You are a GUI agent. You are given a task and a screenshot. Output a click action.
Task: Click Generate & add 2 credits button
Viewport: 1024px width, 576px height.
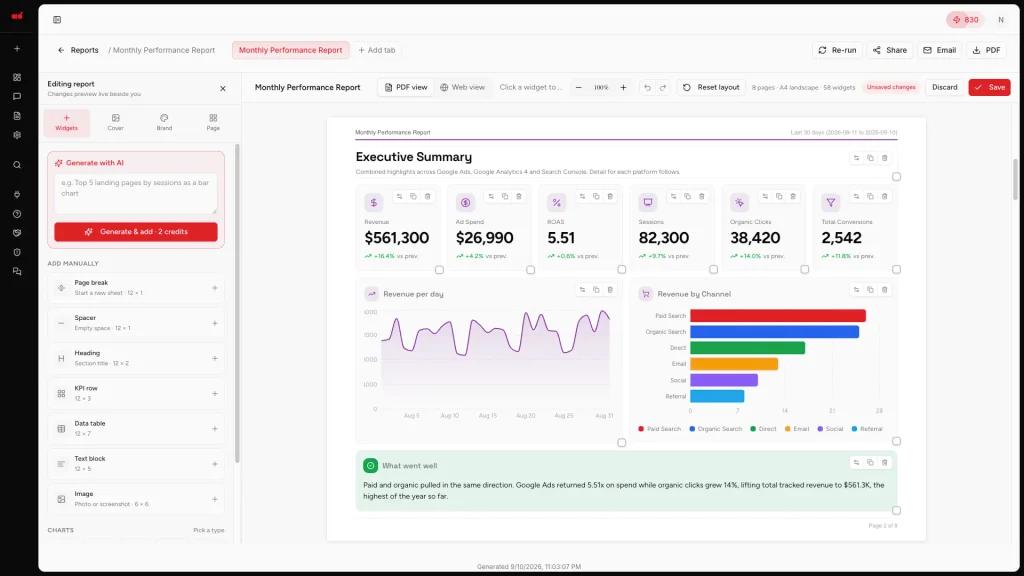tap(136, 232)
